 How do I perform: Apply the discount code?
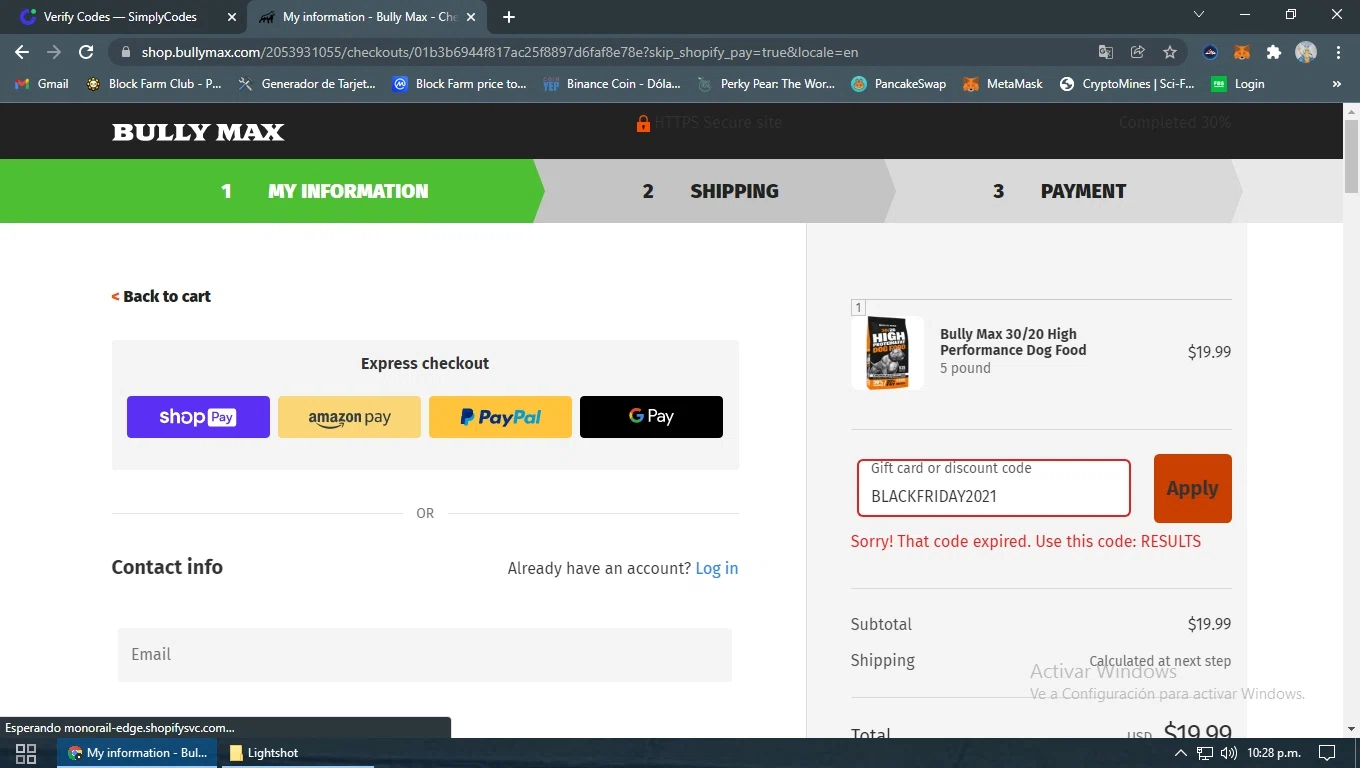(x=1193, y=488)
